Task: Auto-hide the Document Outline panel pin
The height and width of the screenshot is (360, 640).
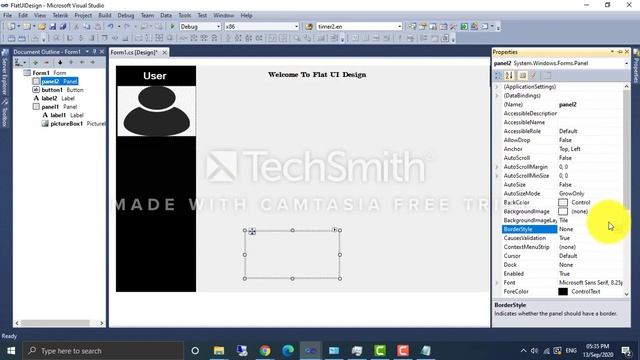Action: click(x=95, y=52)
